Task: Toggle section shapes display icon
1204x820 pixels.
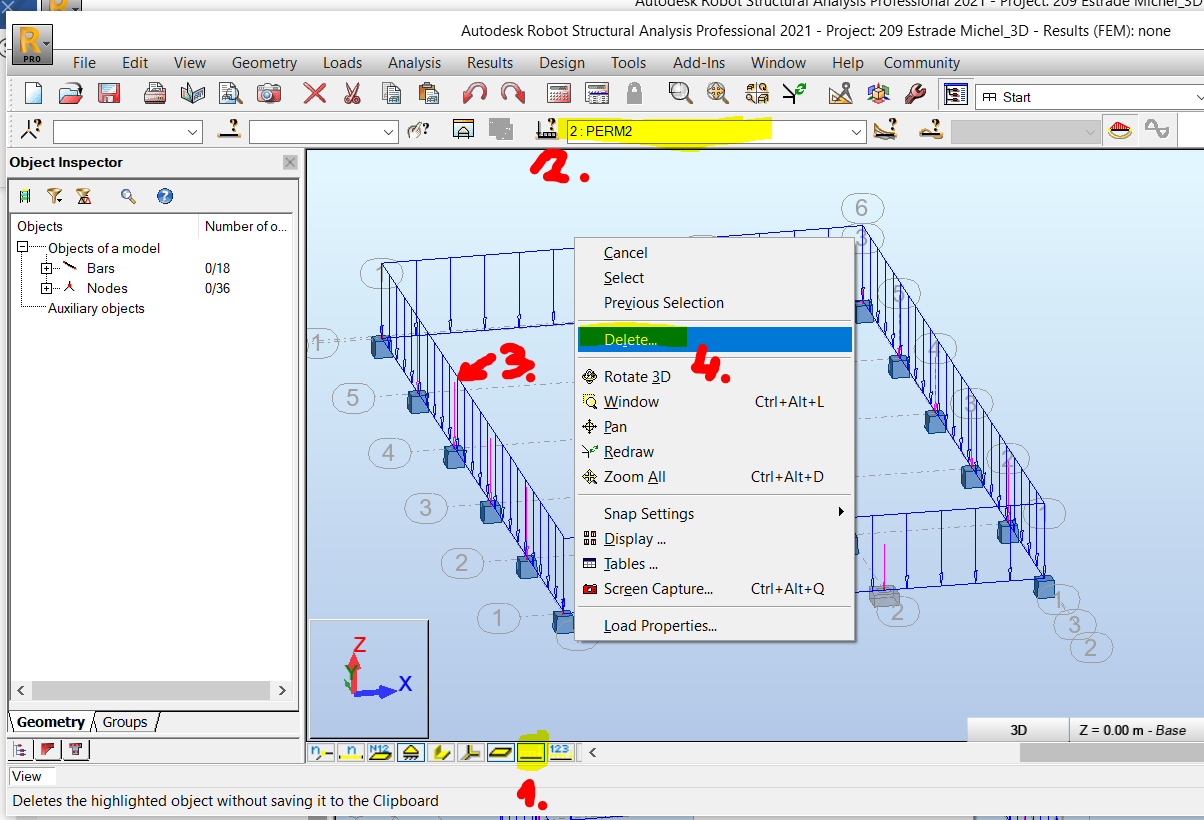Action: click(x=440, y=752)
